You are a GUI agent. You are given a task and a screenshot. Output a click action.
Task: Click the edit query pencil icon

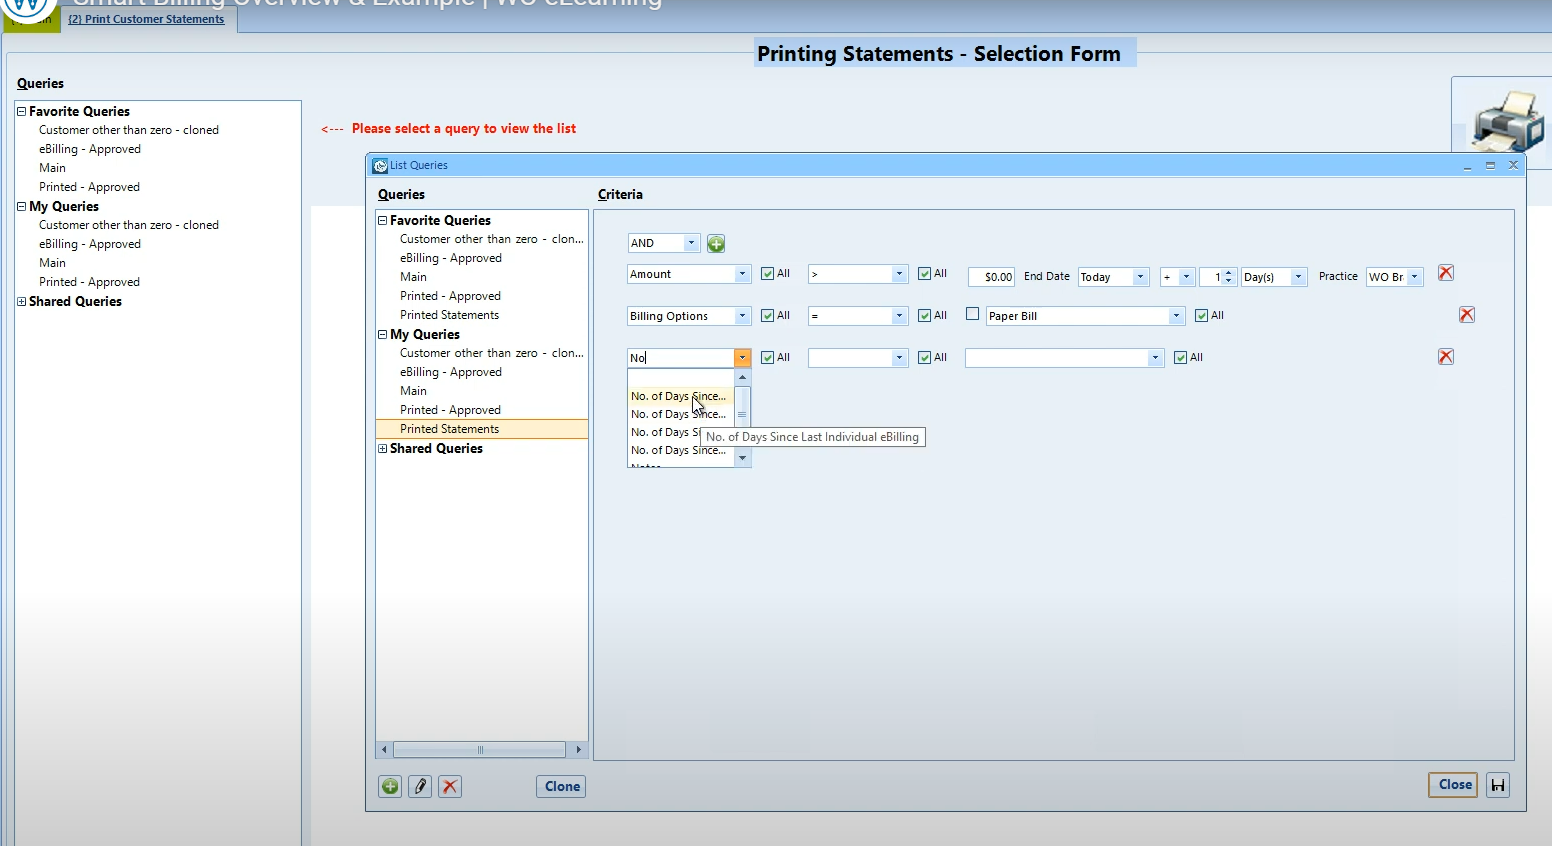(420, 786)
